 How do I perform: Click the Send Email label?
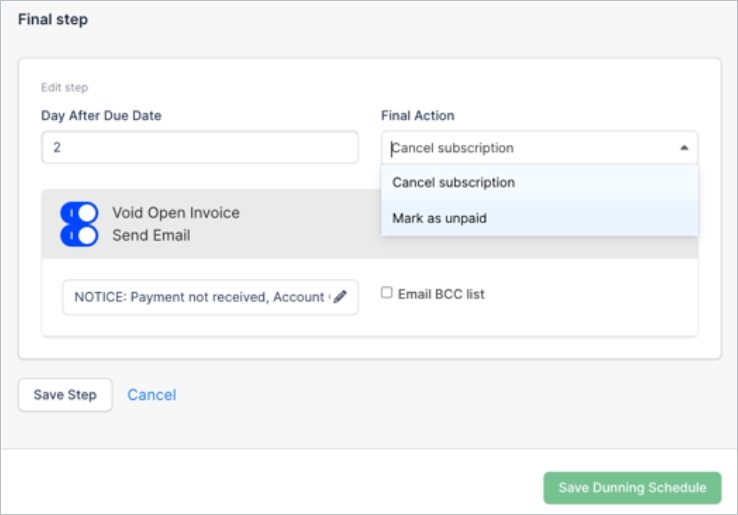pos(151,235)
